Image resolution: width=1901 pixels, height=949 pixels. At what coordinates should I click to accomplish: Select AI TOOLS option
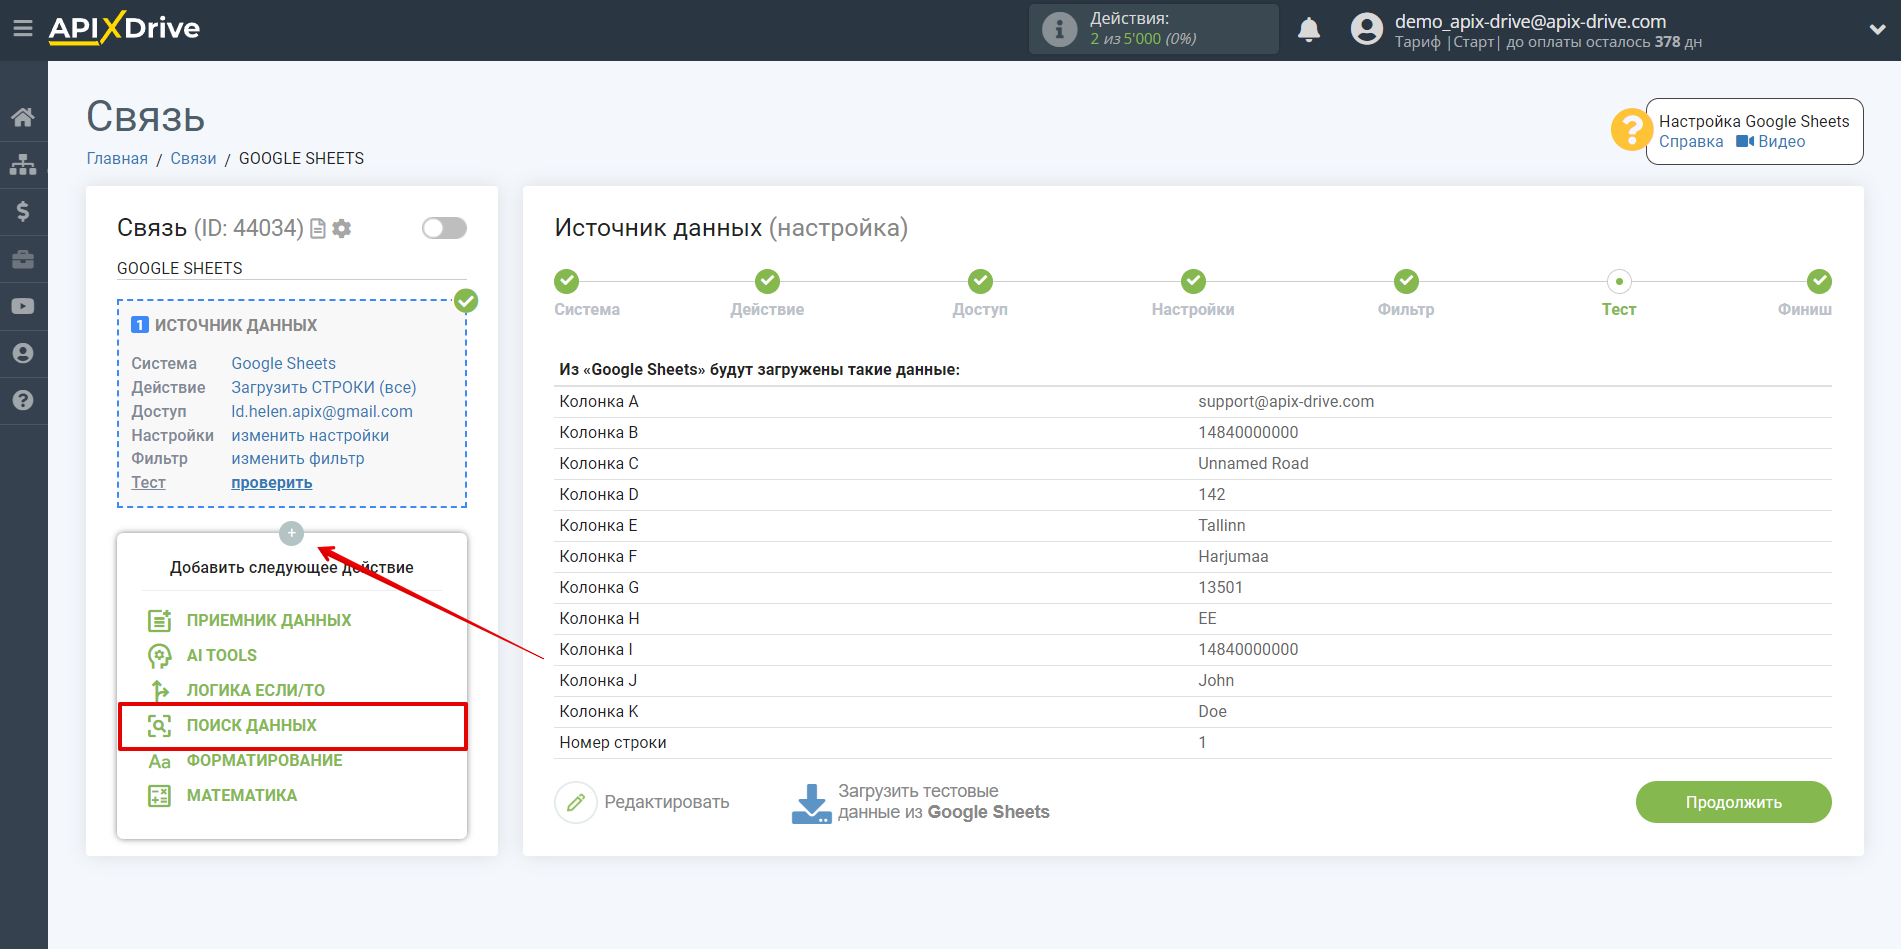pyautogui.click(x=222, y=655)
